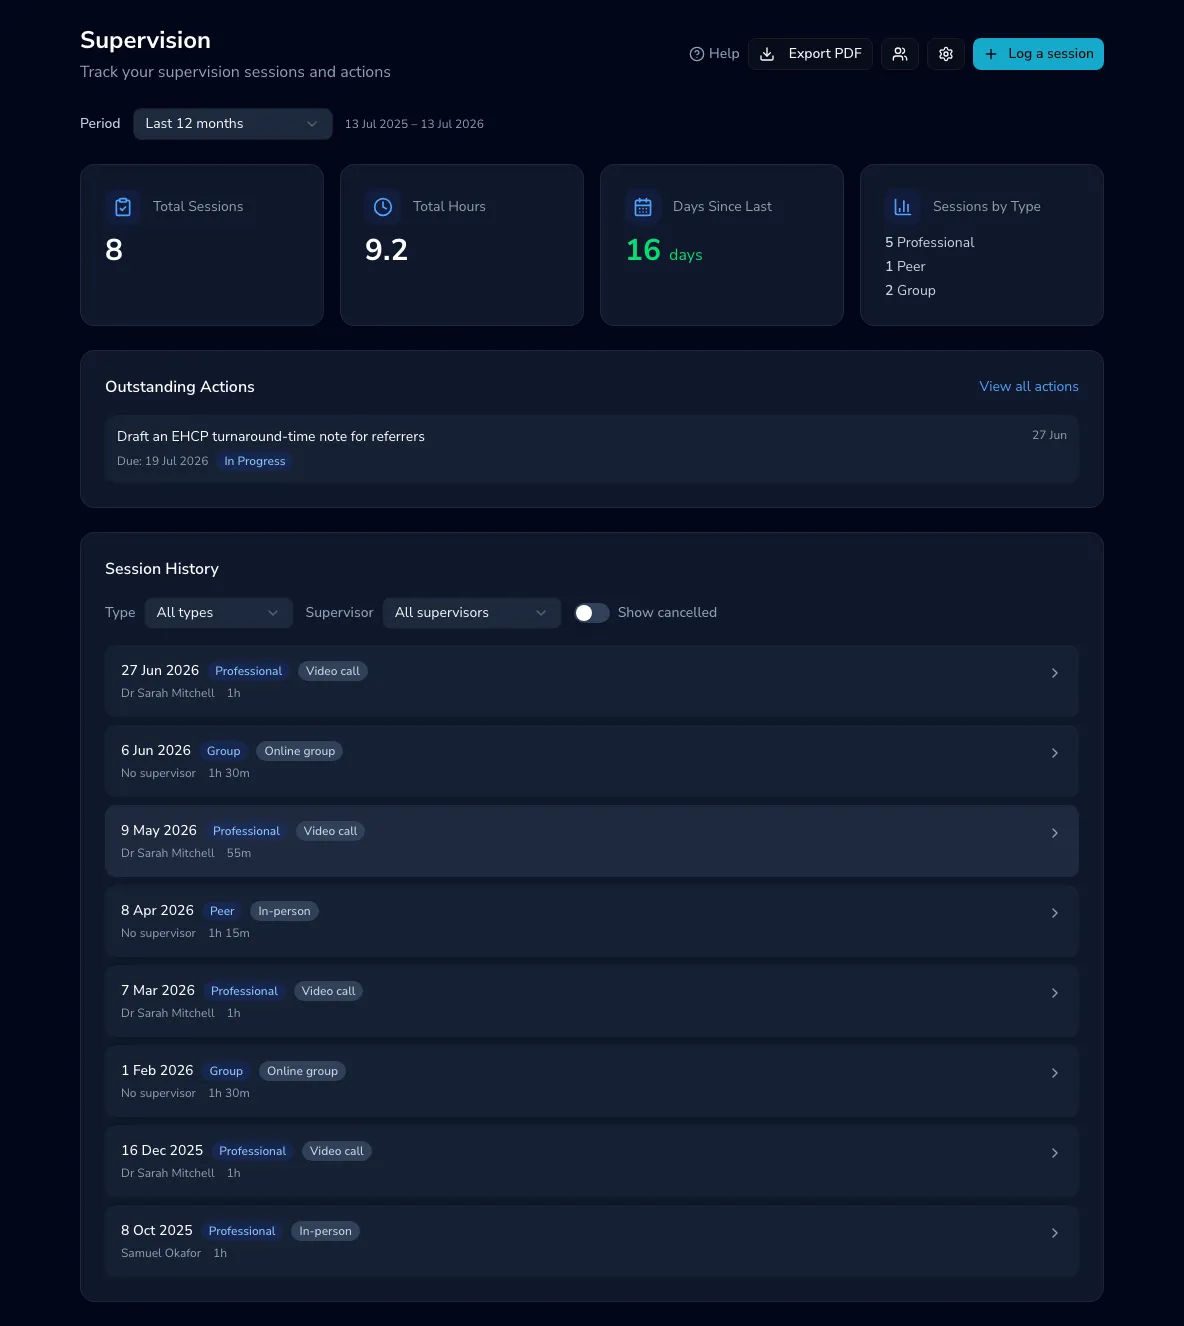
Task: Click the clock icon on Total Hours card
Action: (x=383, y=207)
